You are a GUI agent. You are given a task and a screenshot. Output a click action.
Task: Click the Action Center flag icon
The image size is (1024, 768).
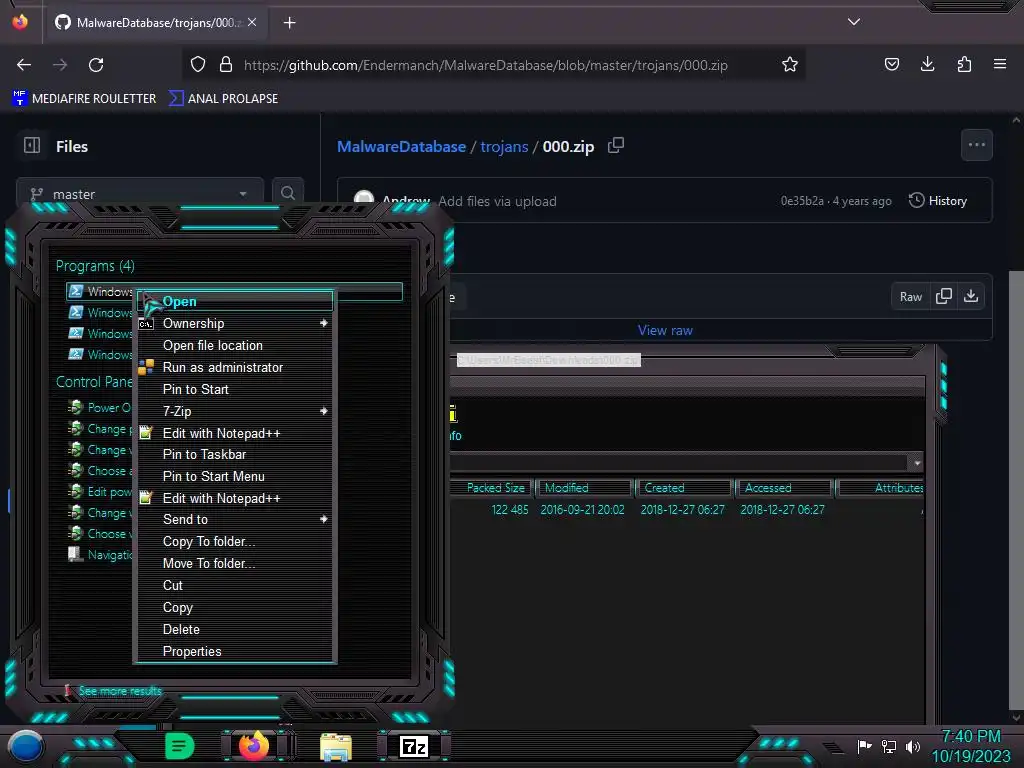point(864,746)
